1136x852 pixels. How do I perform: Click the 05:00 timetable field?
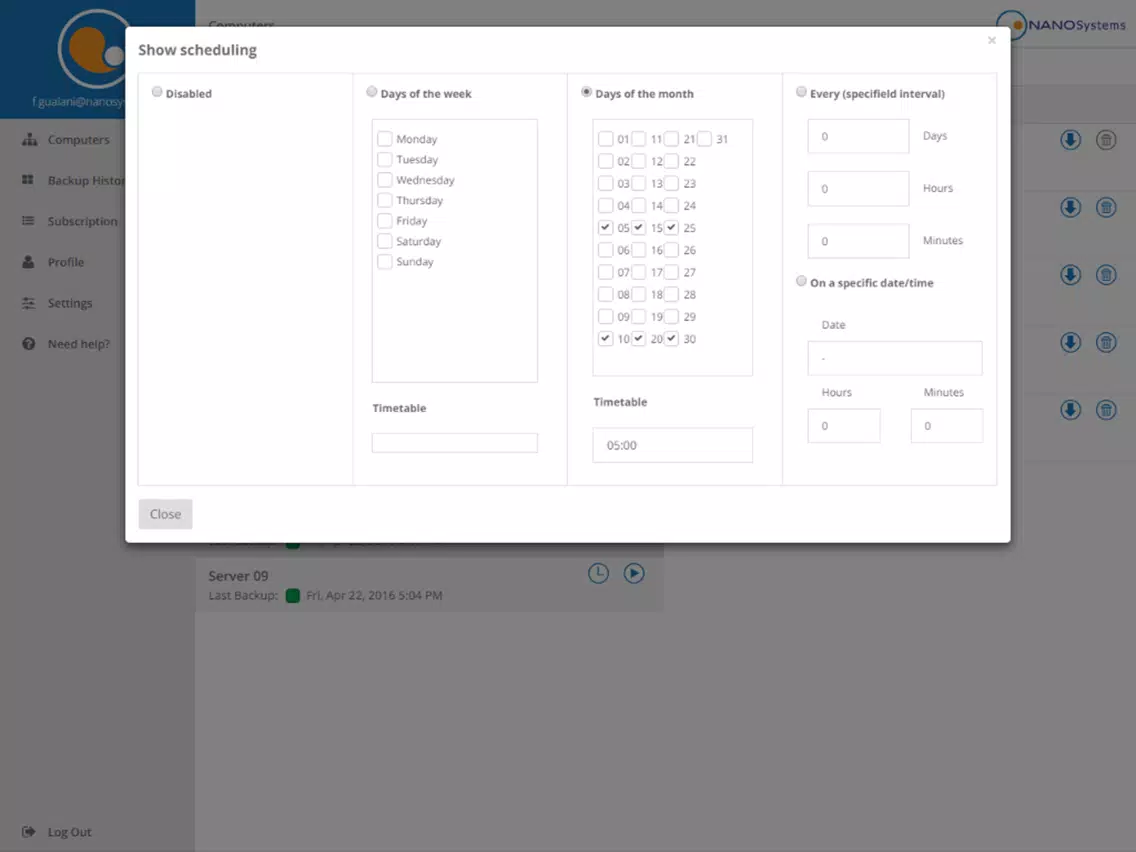pyautogui.click(x=672, y=445)
